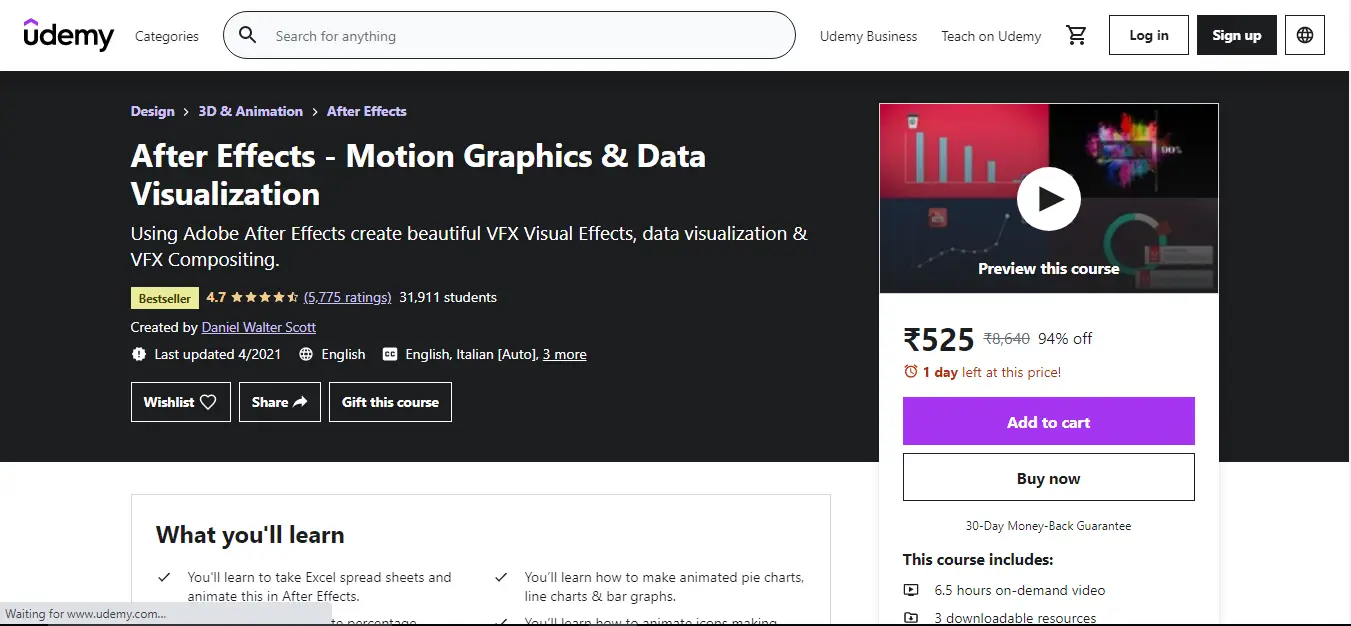Open the 5,775 ratings link
This screenshot has width=1351, height=626.
click(347, 297)
